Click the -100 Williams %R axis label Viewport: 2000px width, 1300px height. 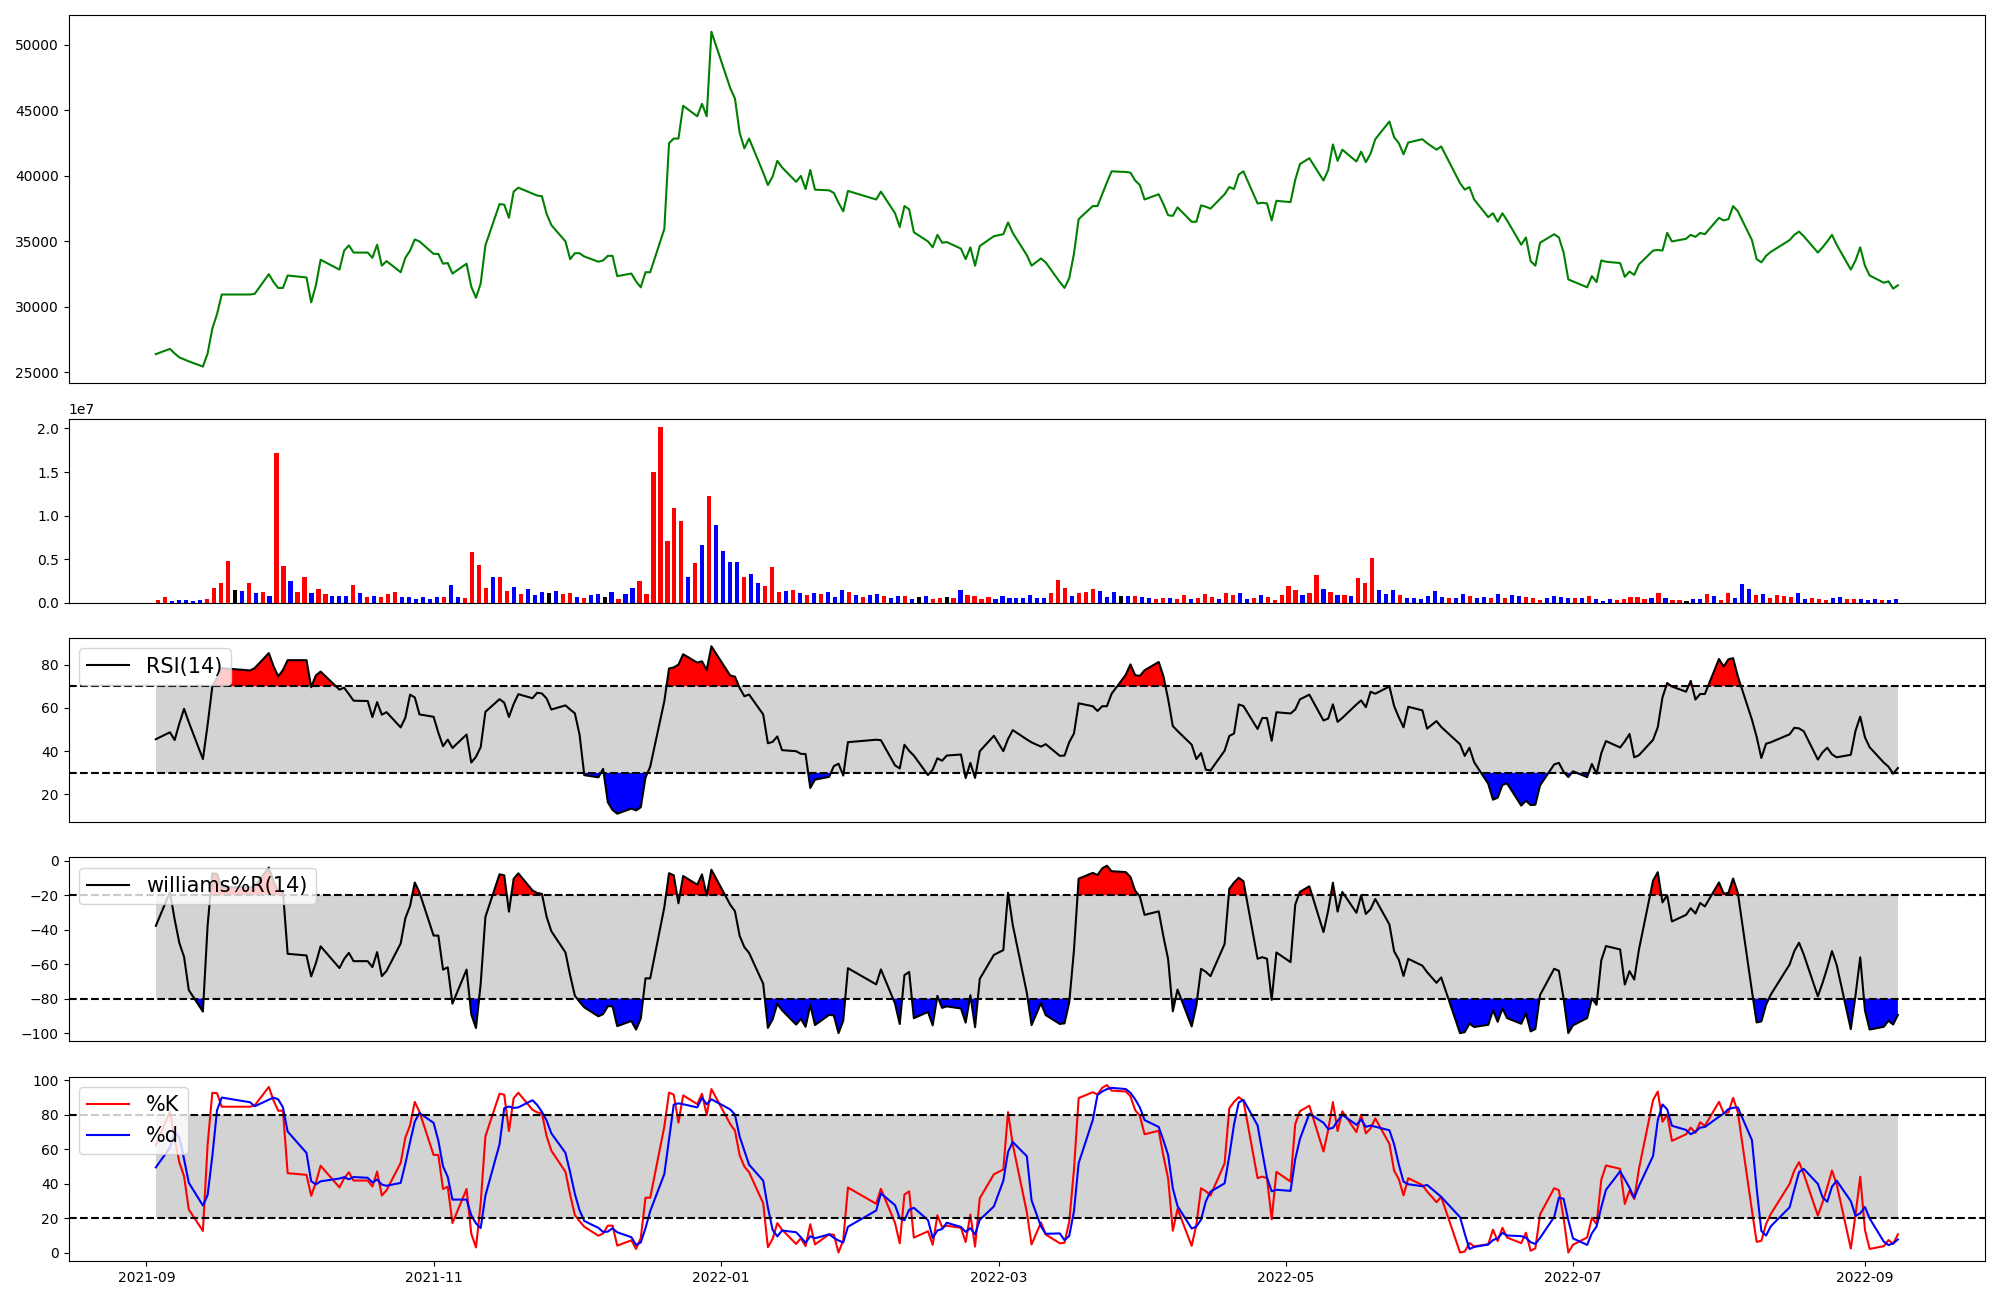42,1034
